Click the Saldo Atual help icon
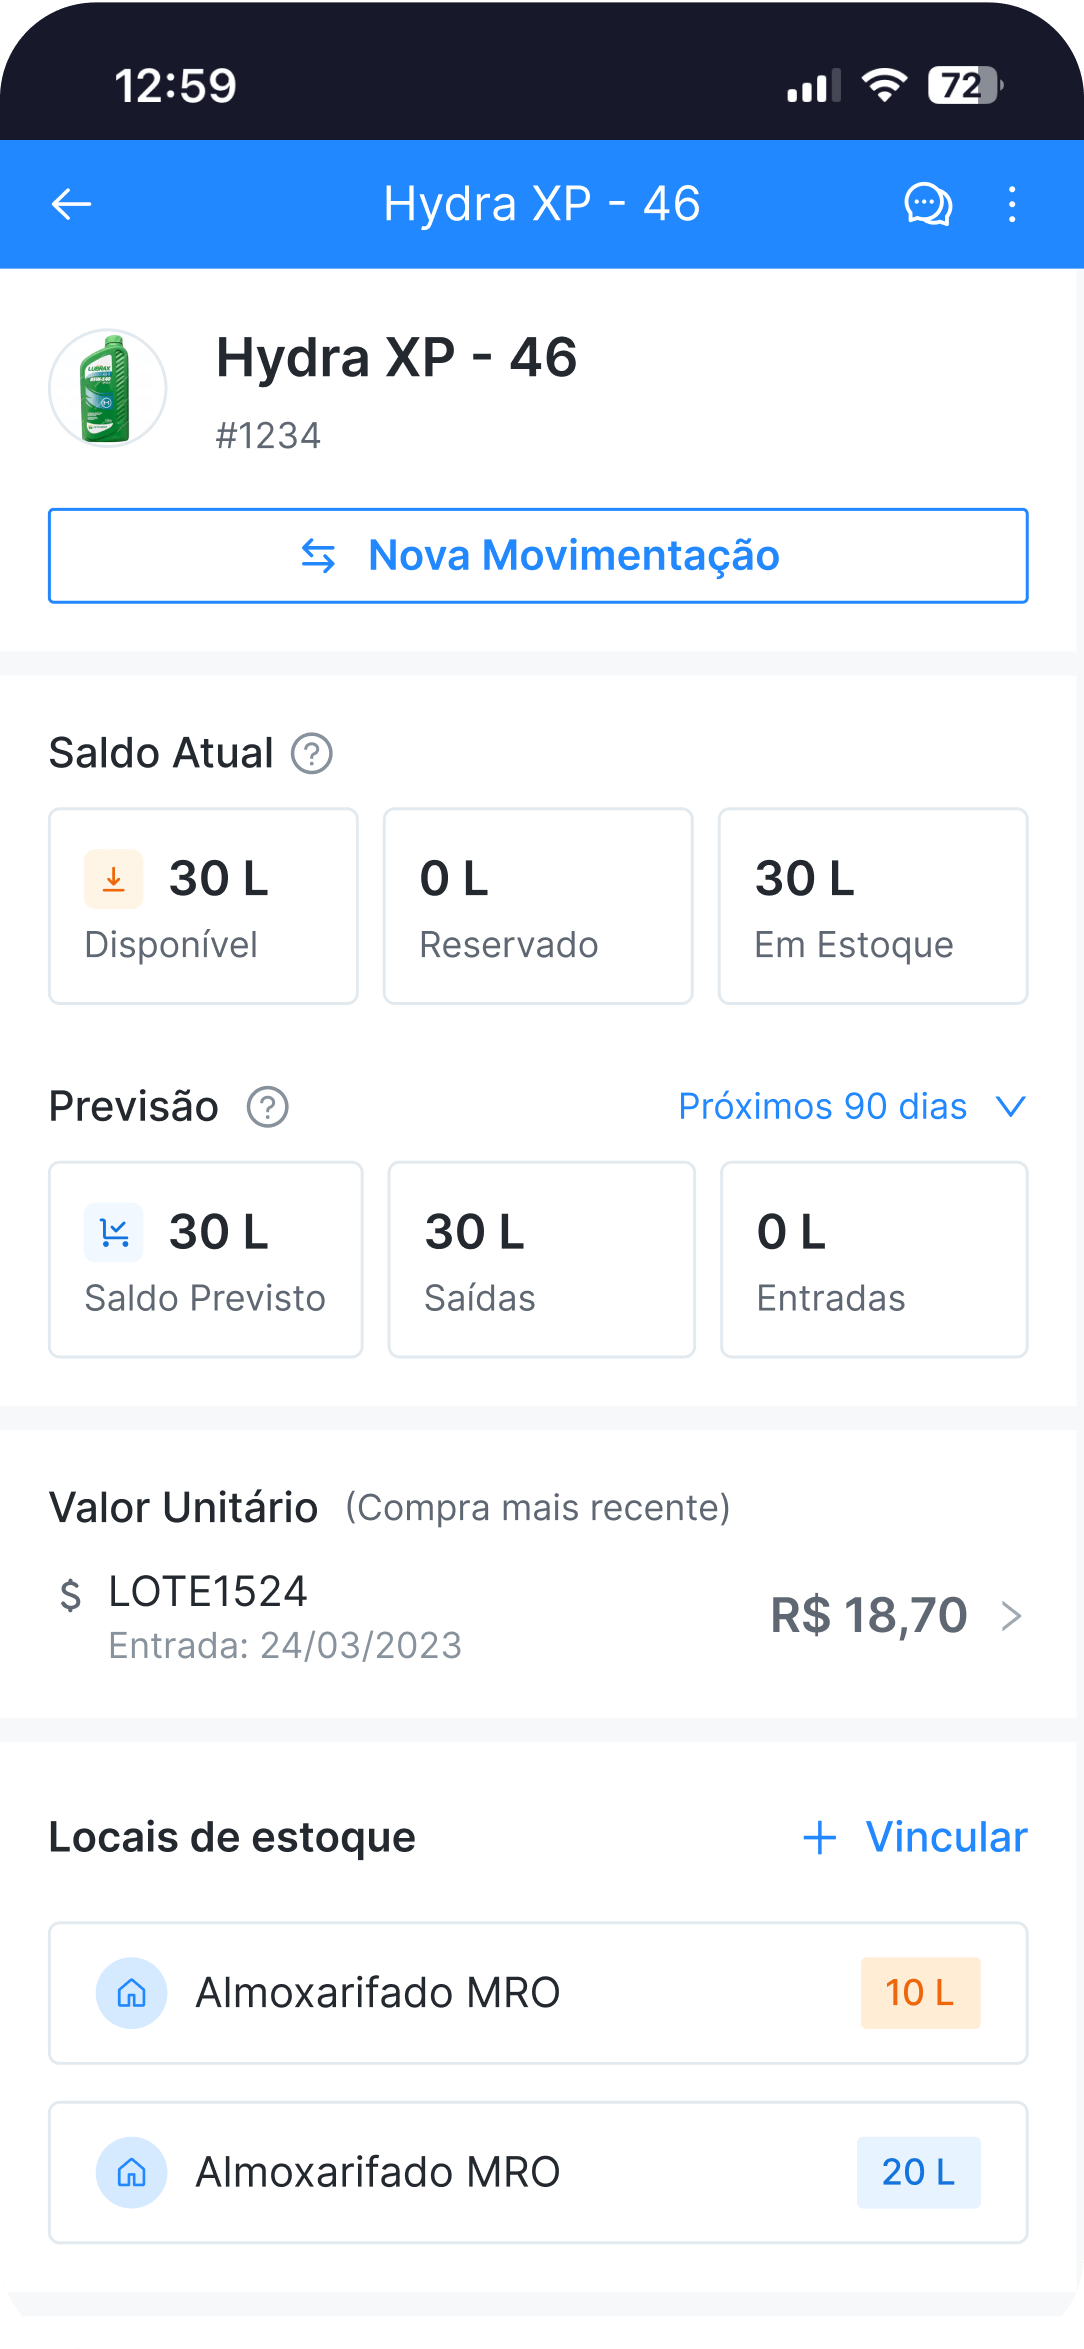Viewport: 1084px width, 2349px height. 312,754
